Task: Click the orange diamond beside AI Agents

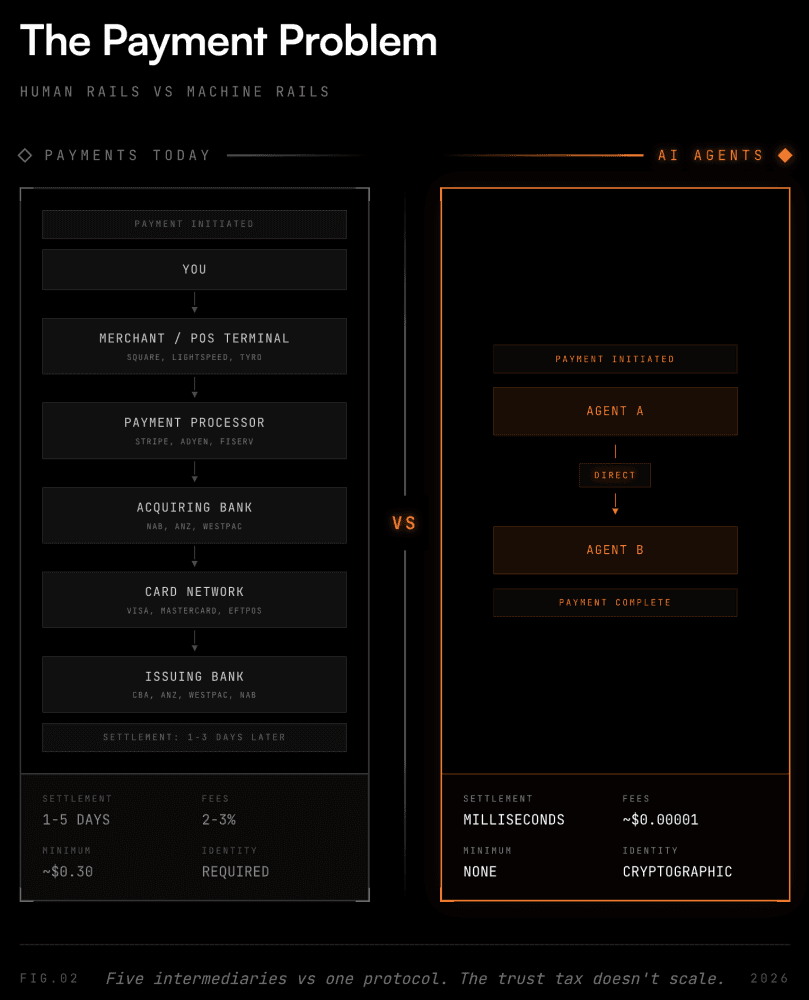Action: pos(785,155)
